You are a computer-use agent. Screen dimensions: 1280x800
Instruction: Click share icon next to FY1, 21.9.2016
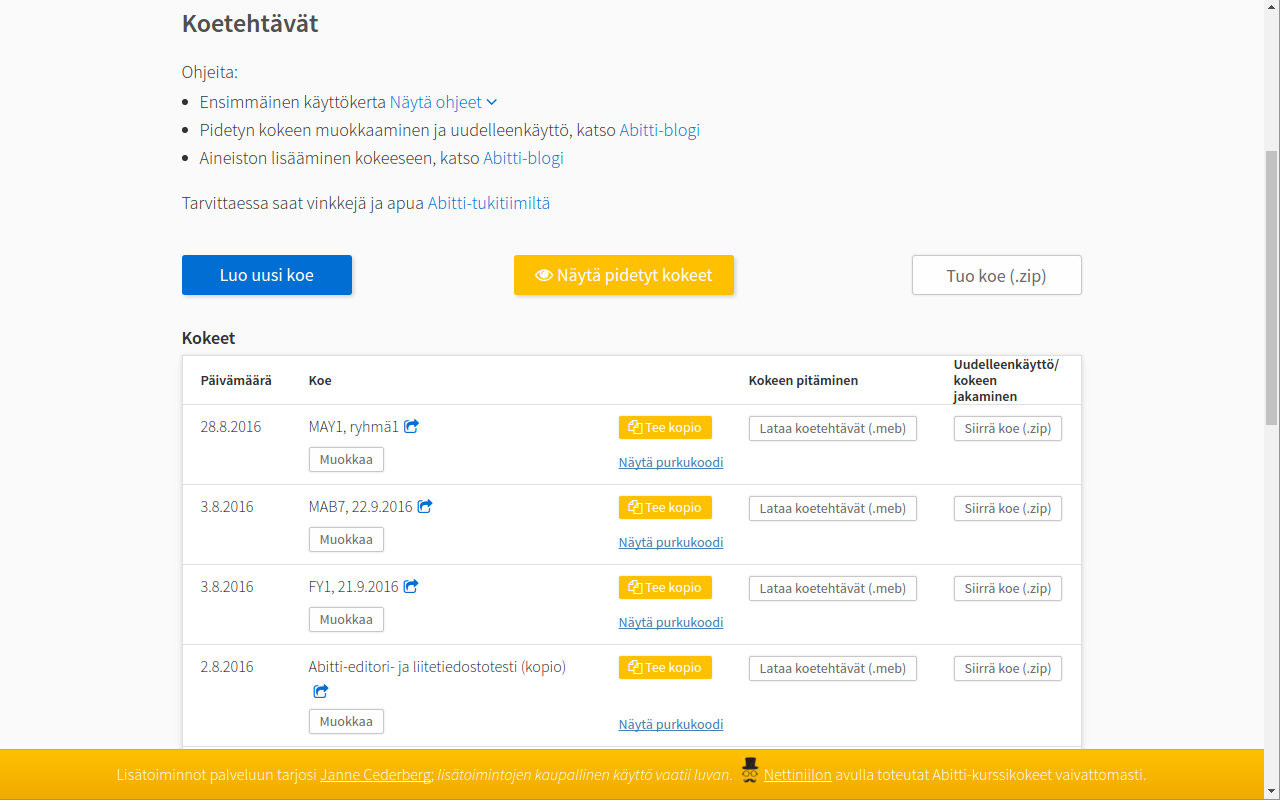[411, 586]
